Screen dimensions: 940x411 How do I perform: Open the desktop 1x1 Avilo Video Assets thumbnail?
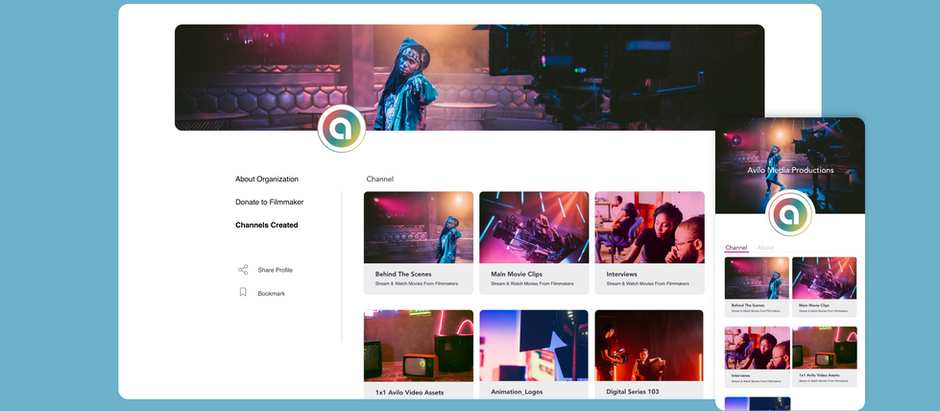point(418,346)
